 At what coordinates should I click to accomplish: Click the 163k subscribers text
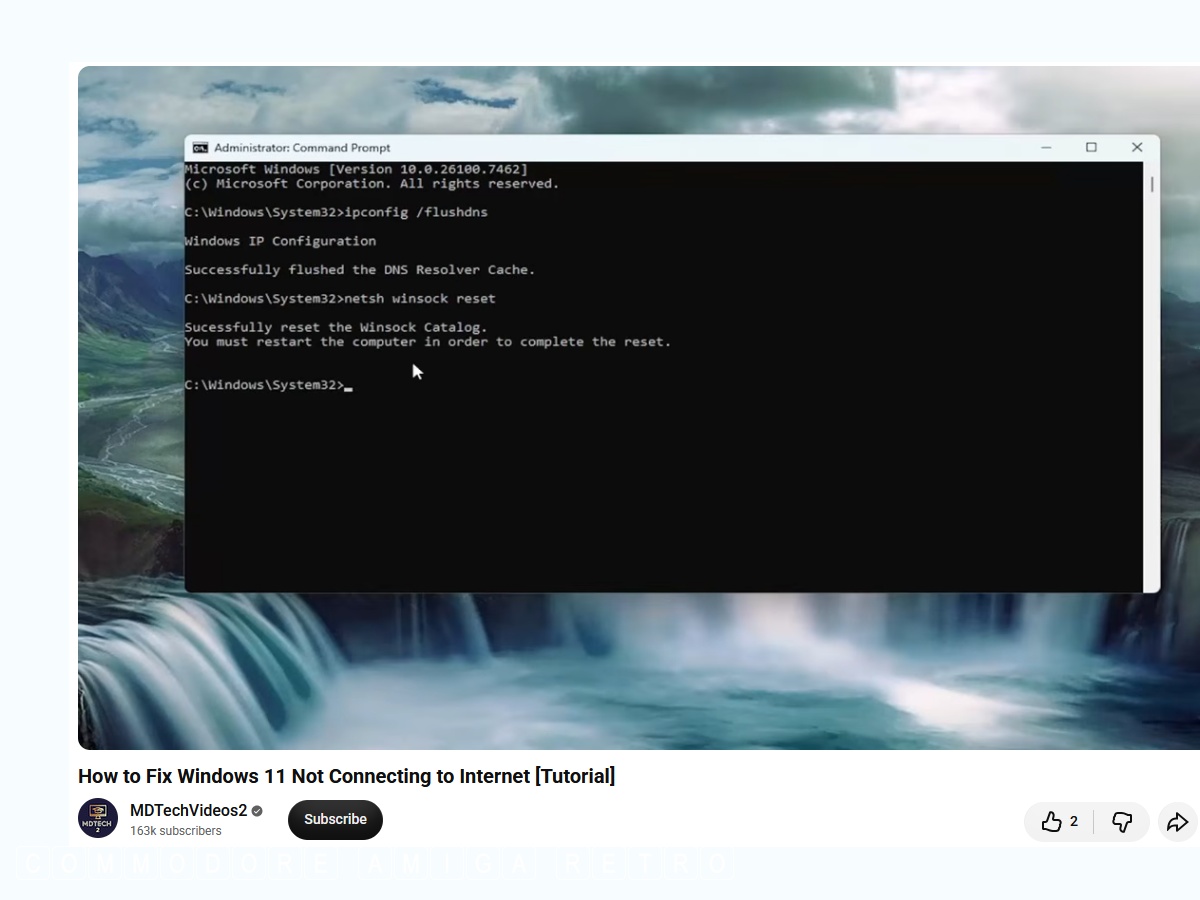(176, 831)
